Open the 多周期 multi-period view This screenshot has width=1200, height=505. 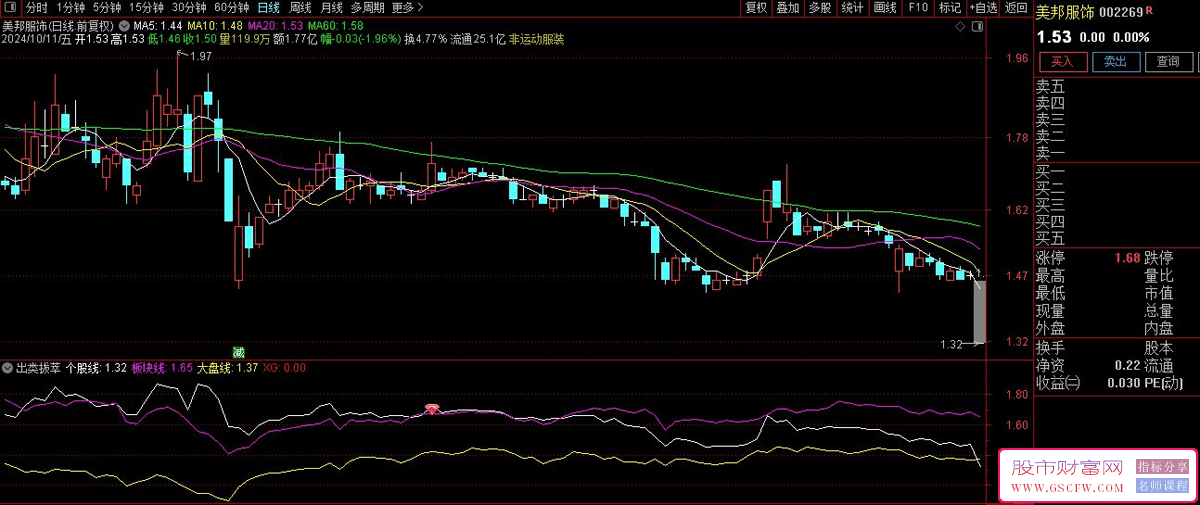tap(367, 7)
